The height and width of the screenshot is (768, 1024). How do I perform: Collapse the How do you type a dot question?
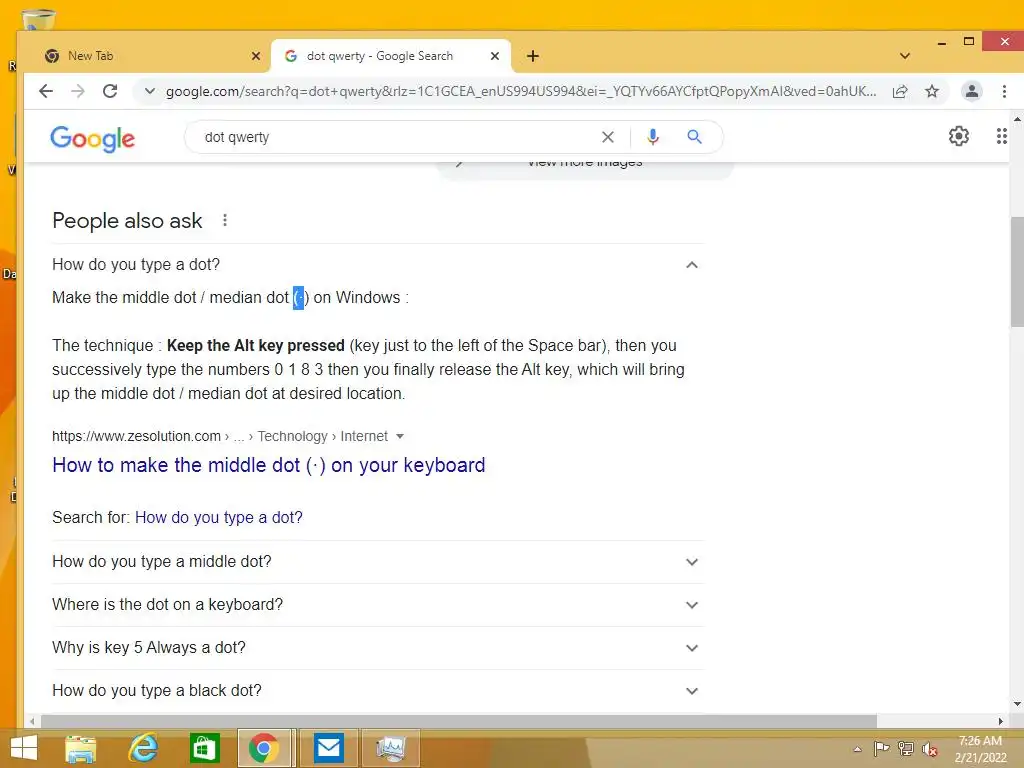[x=377, y=264]
